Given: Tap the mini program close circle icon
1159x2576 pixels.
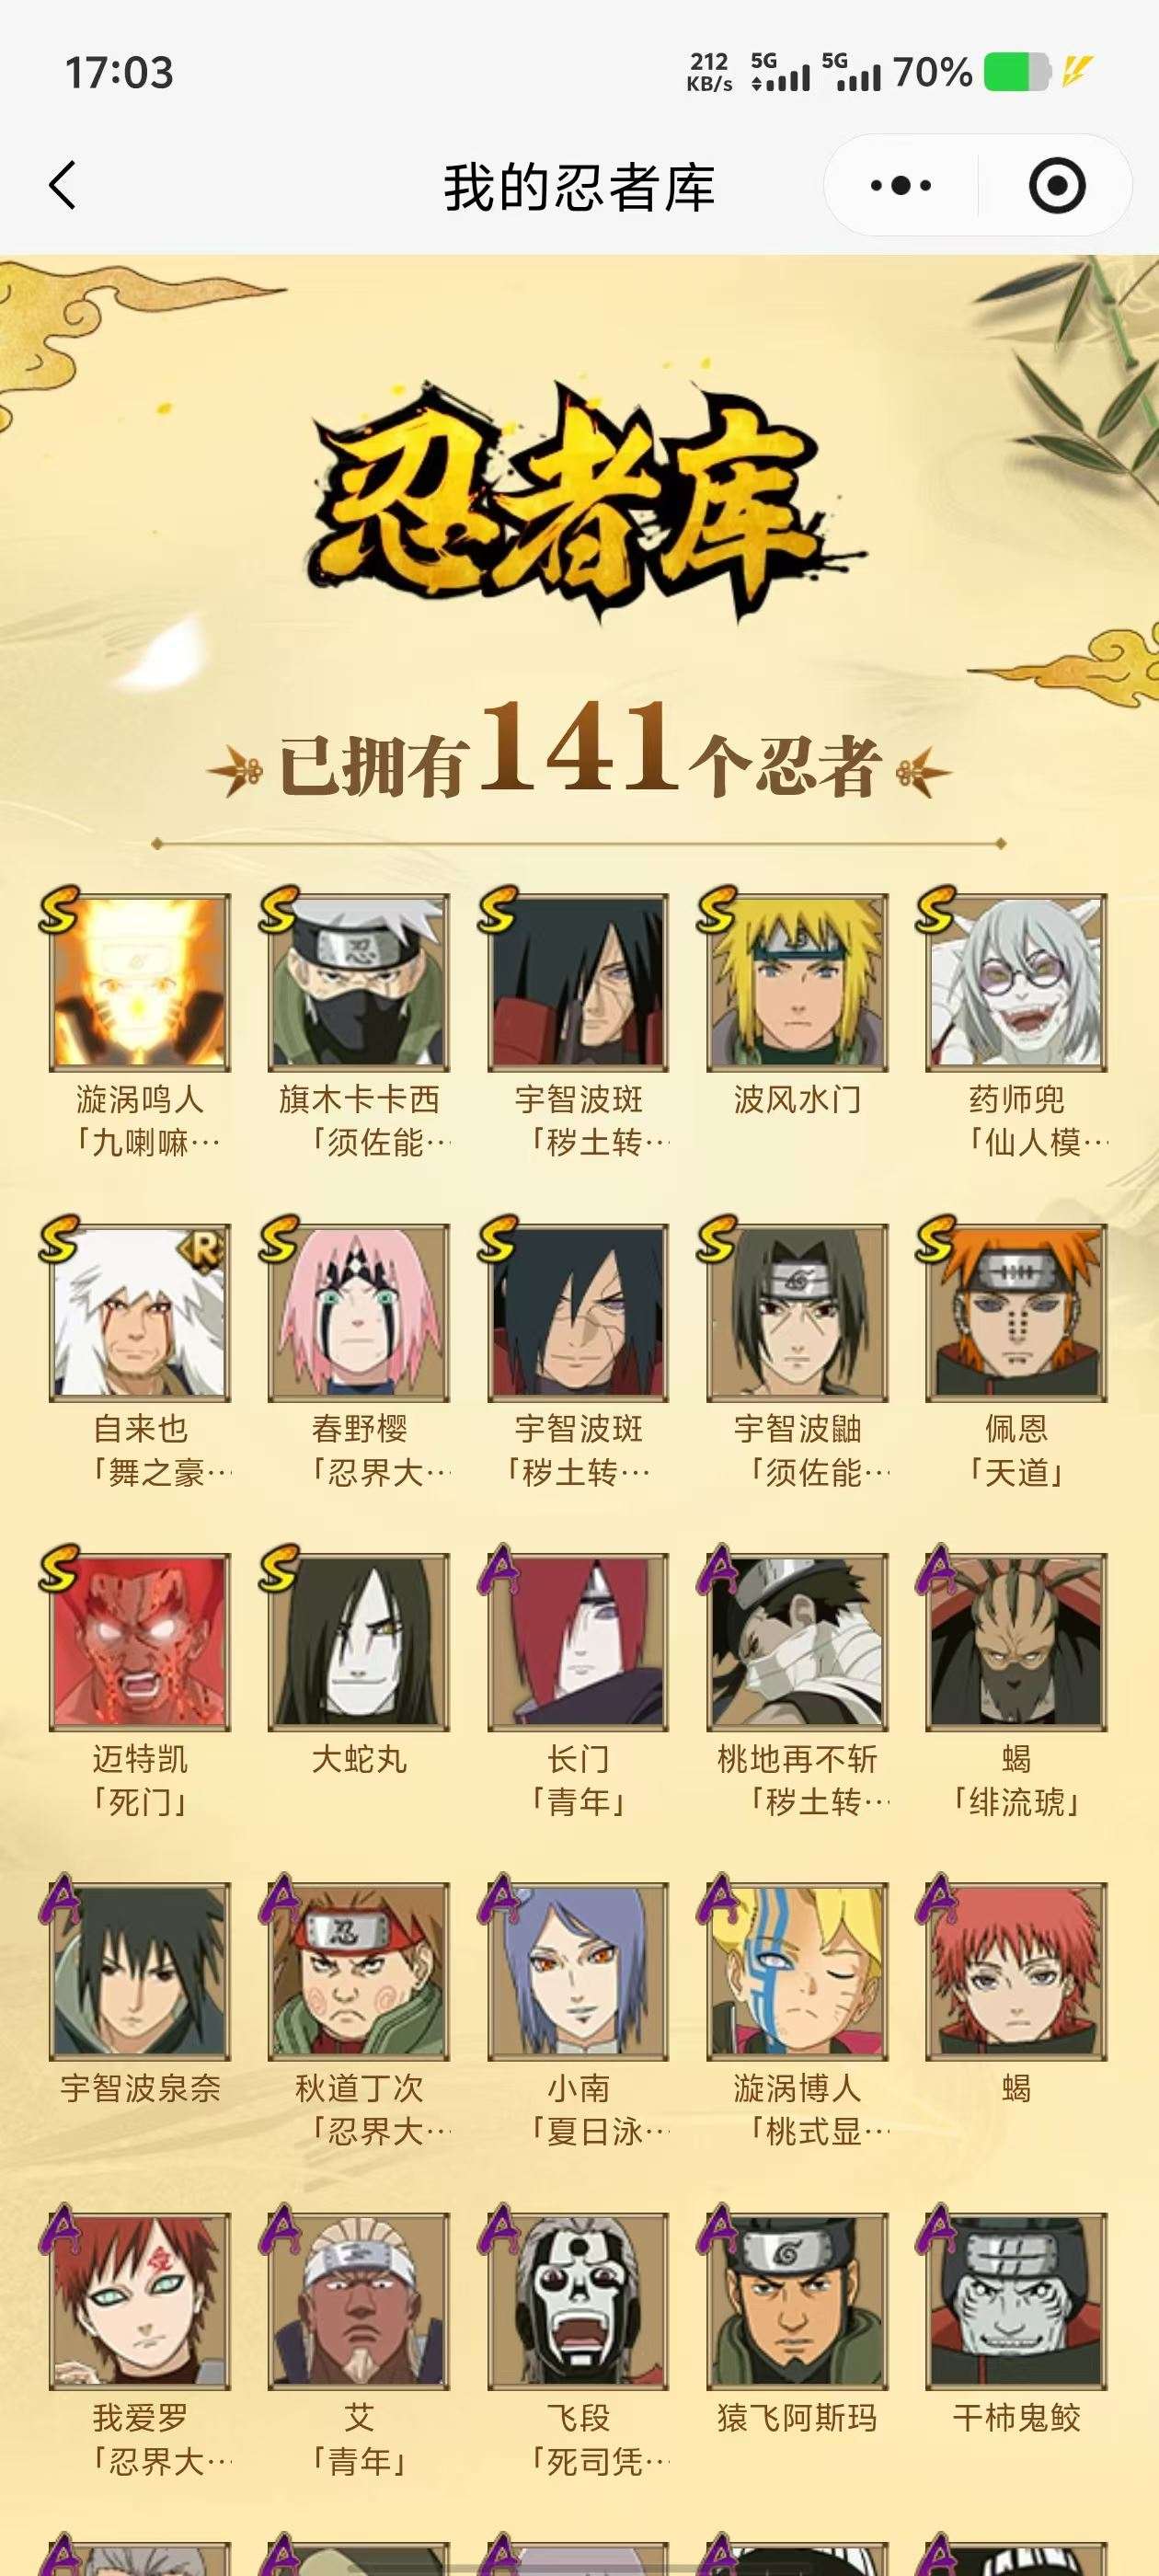Looking at the screenshot, I should 1057,185.
